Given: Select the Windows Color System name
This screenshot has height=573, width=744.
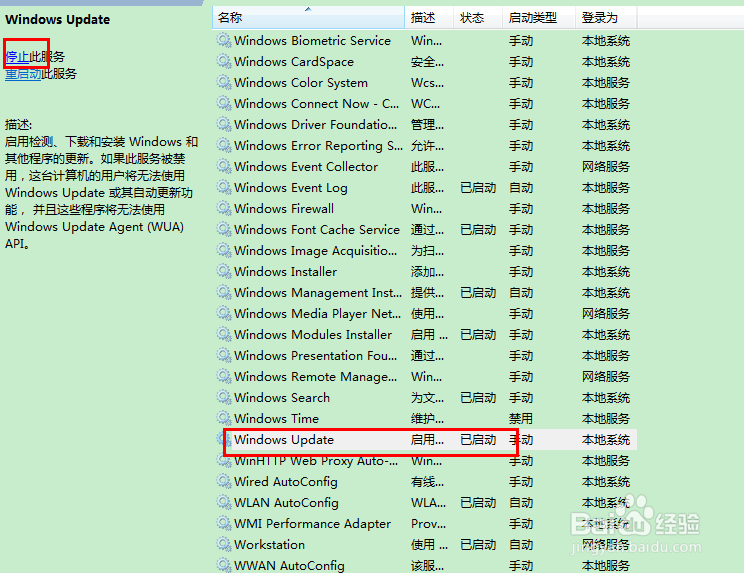Looking at the screenshot, I should click(x=301, y=83).
